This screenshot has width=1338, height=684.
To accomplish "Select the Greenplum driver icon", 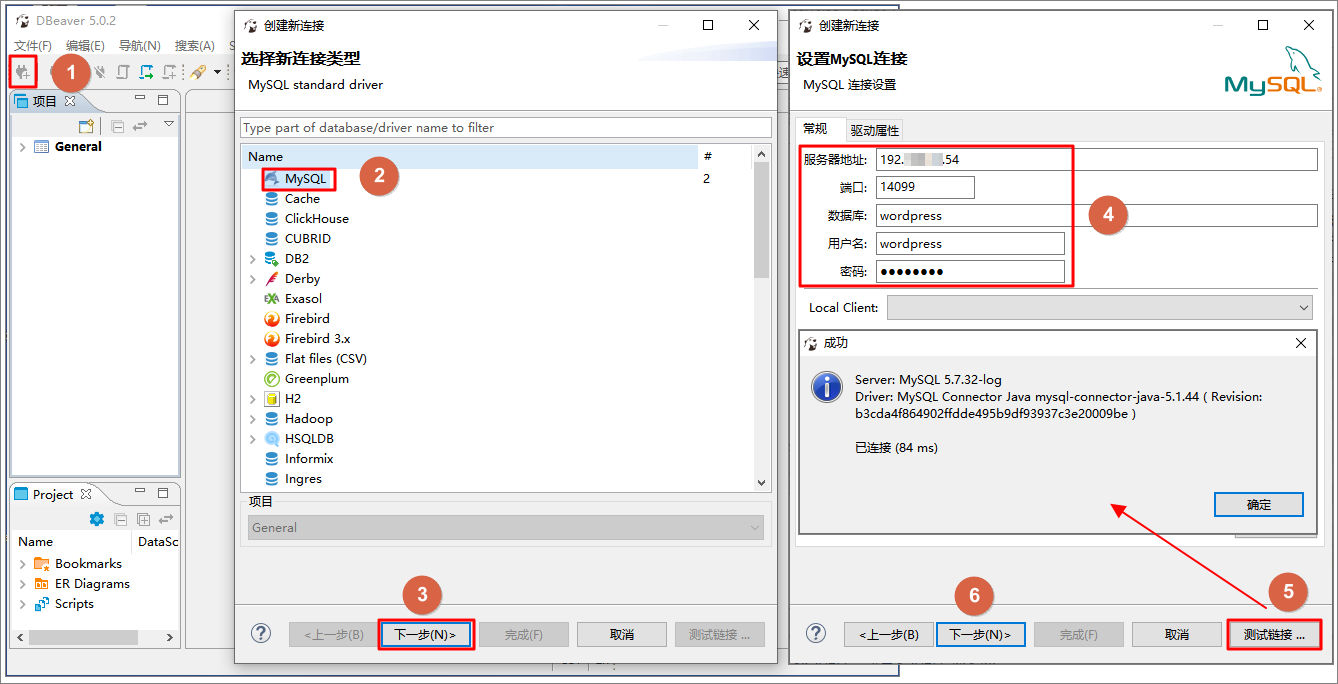I will tap(272, 379).
